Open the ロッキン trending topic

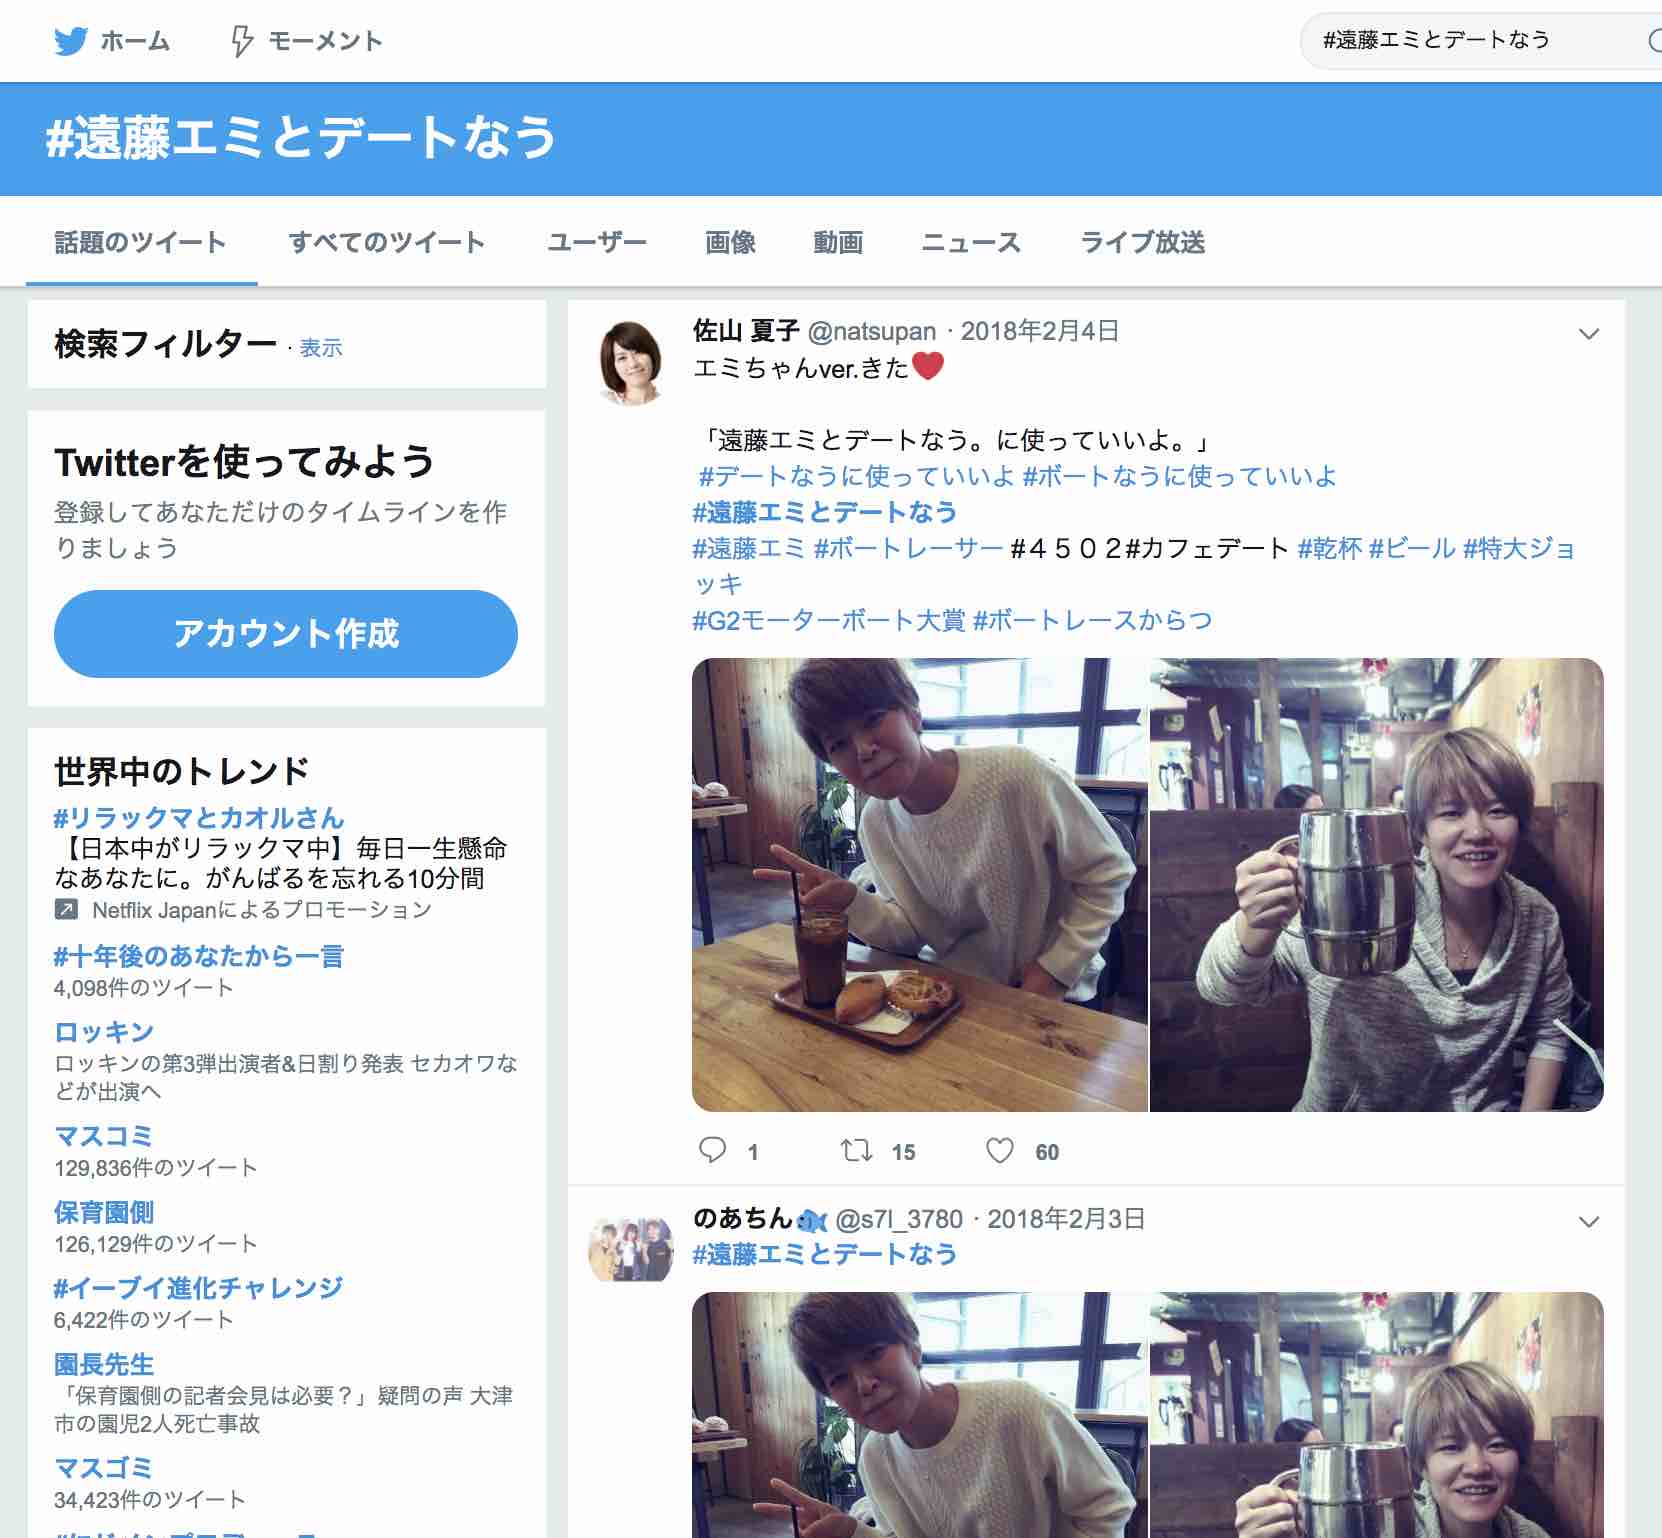point(104,1032)
